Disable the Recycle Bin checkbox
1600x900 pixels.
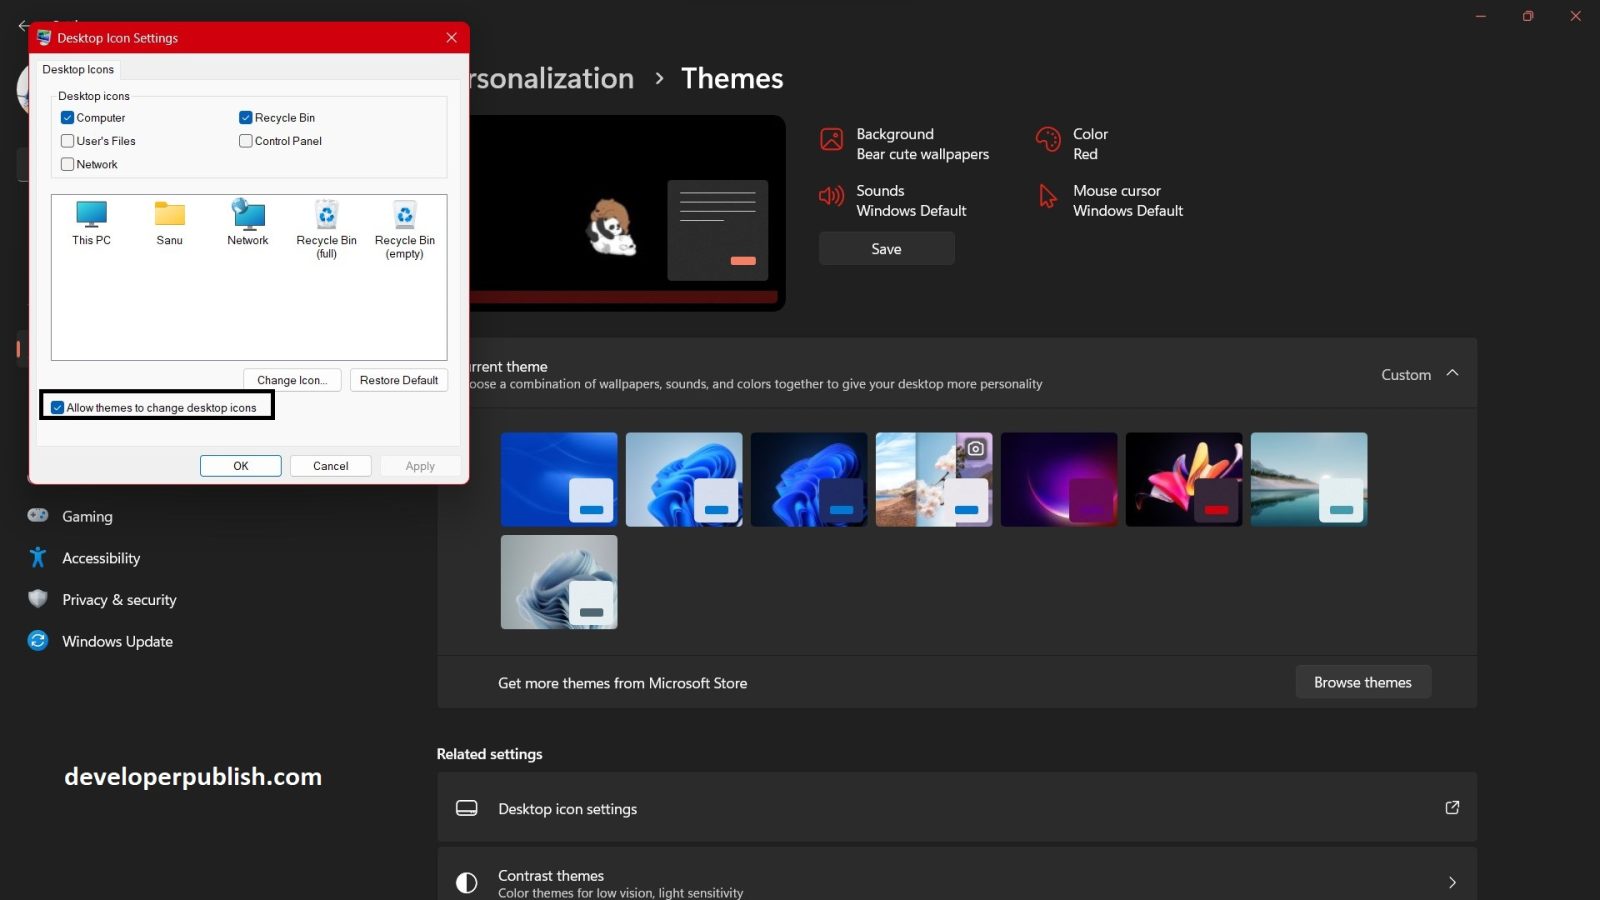pos(245,117)
